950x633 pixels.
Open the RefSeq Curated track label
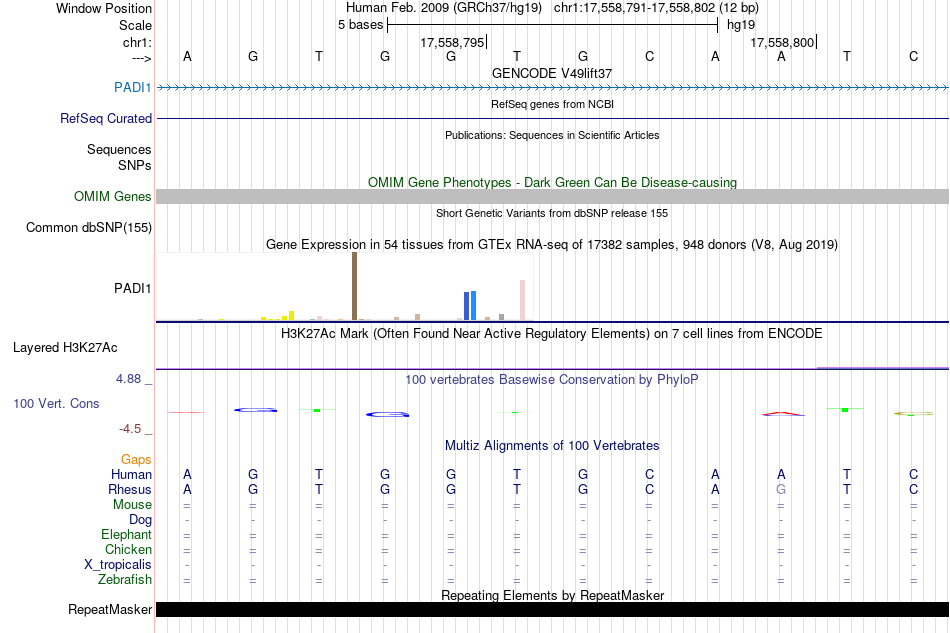[106, 118]
